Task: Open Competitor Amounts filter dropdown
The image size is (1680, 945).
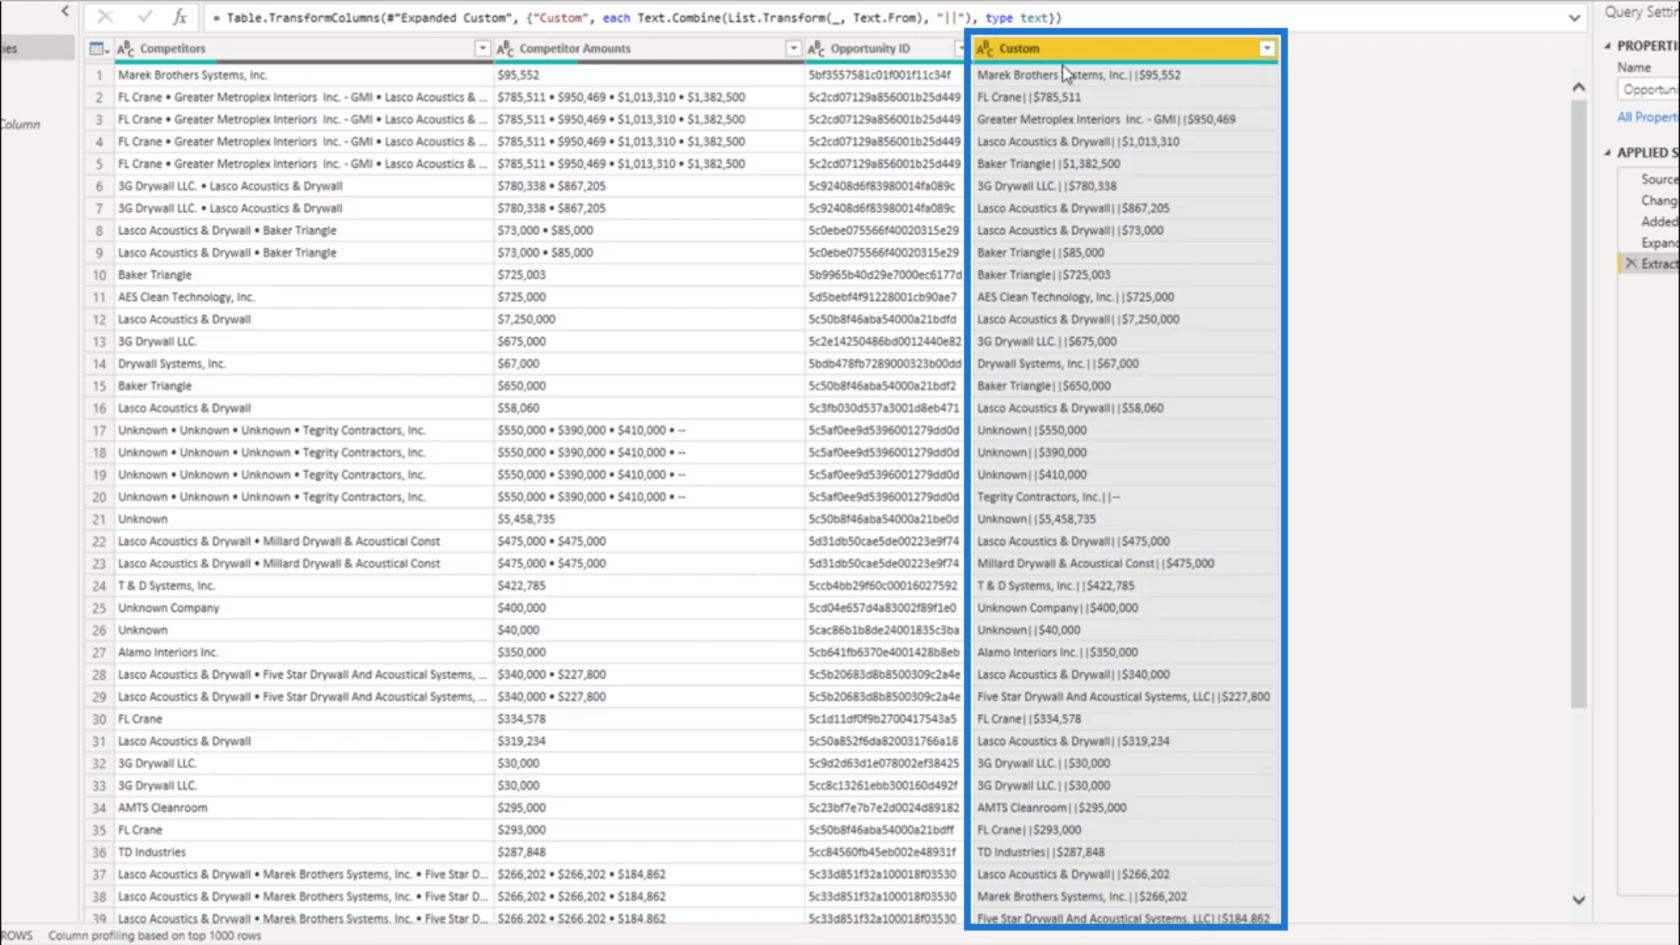Action: pos(793,48)
